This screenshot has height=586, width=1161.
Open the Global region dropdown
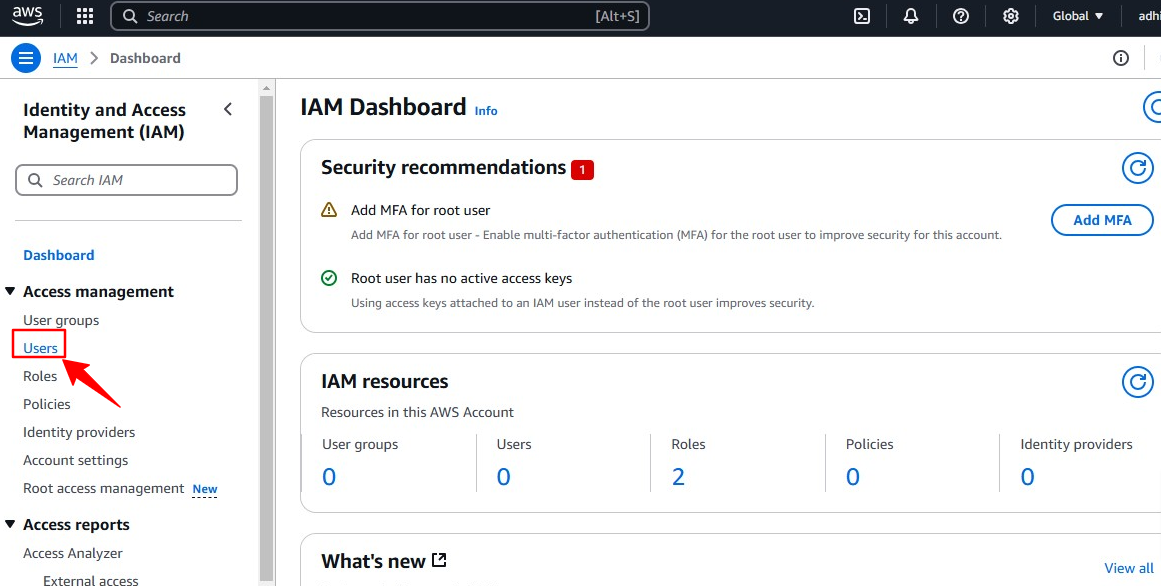pos(1077,16)
